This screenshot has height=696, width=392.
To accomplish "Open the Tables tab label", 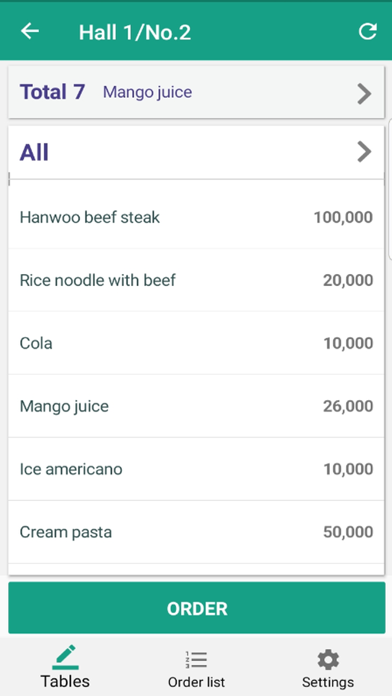I will click(x=65, y=681).
